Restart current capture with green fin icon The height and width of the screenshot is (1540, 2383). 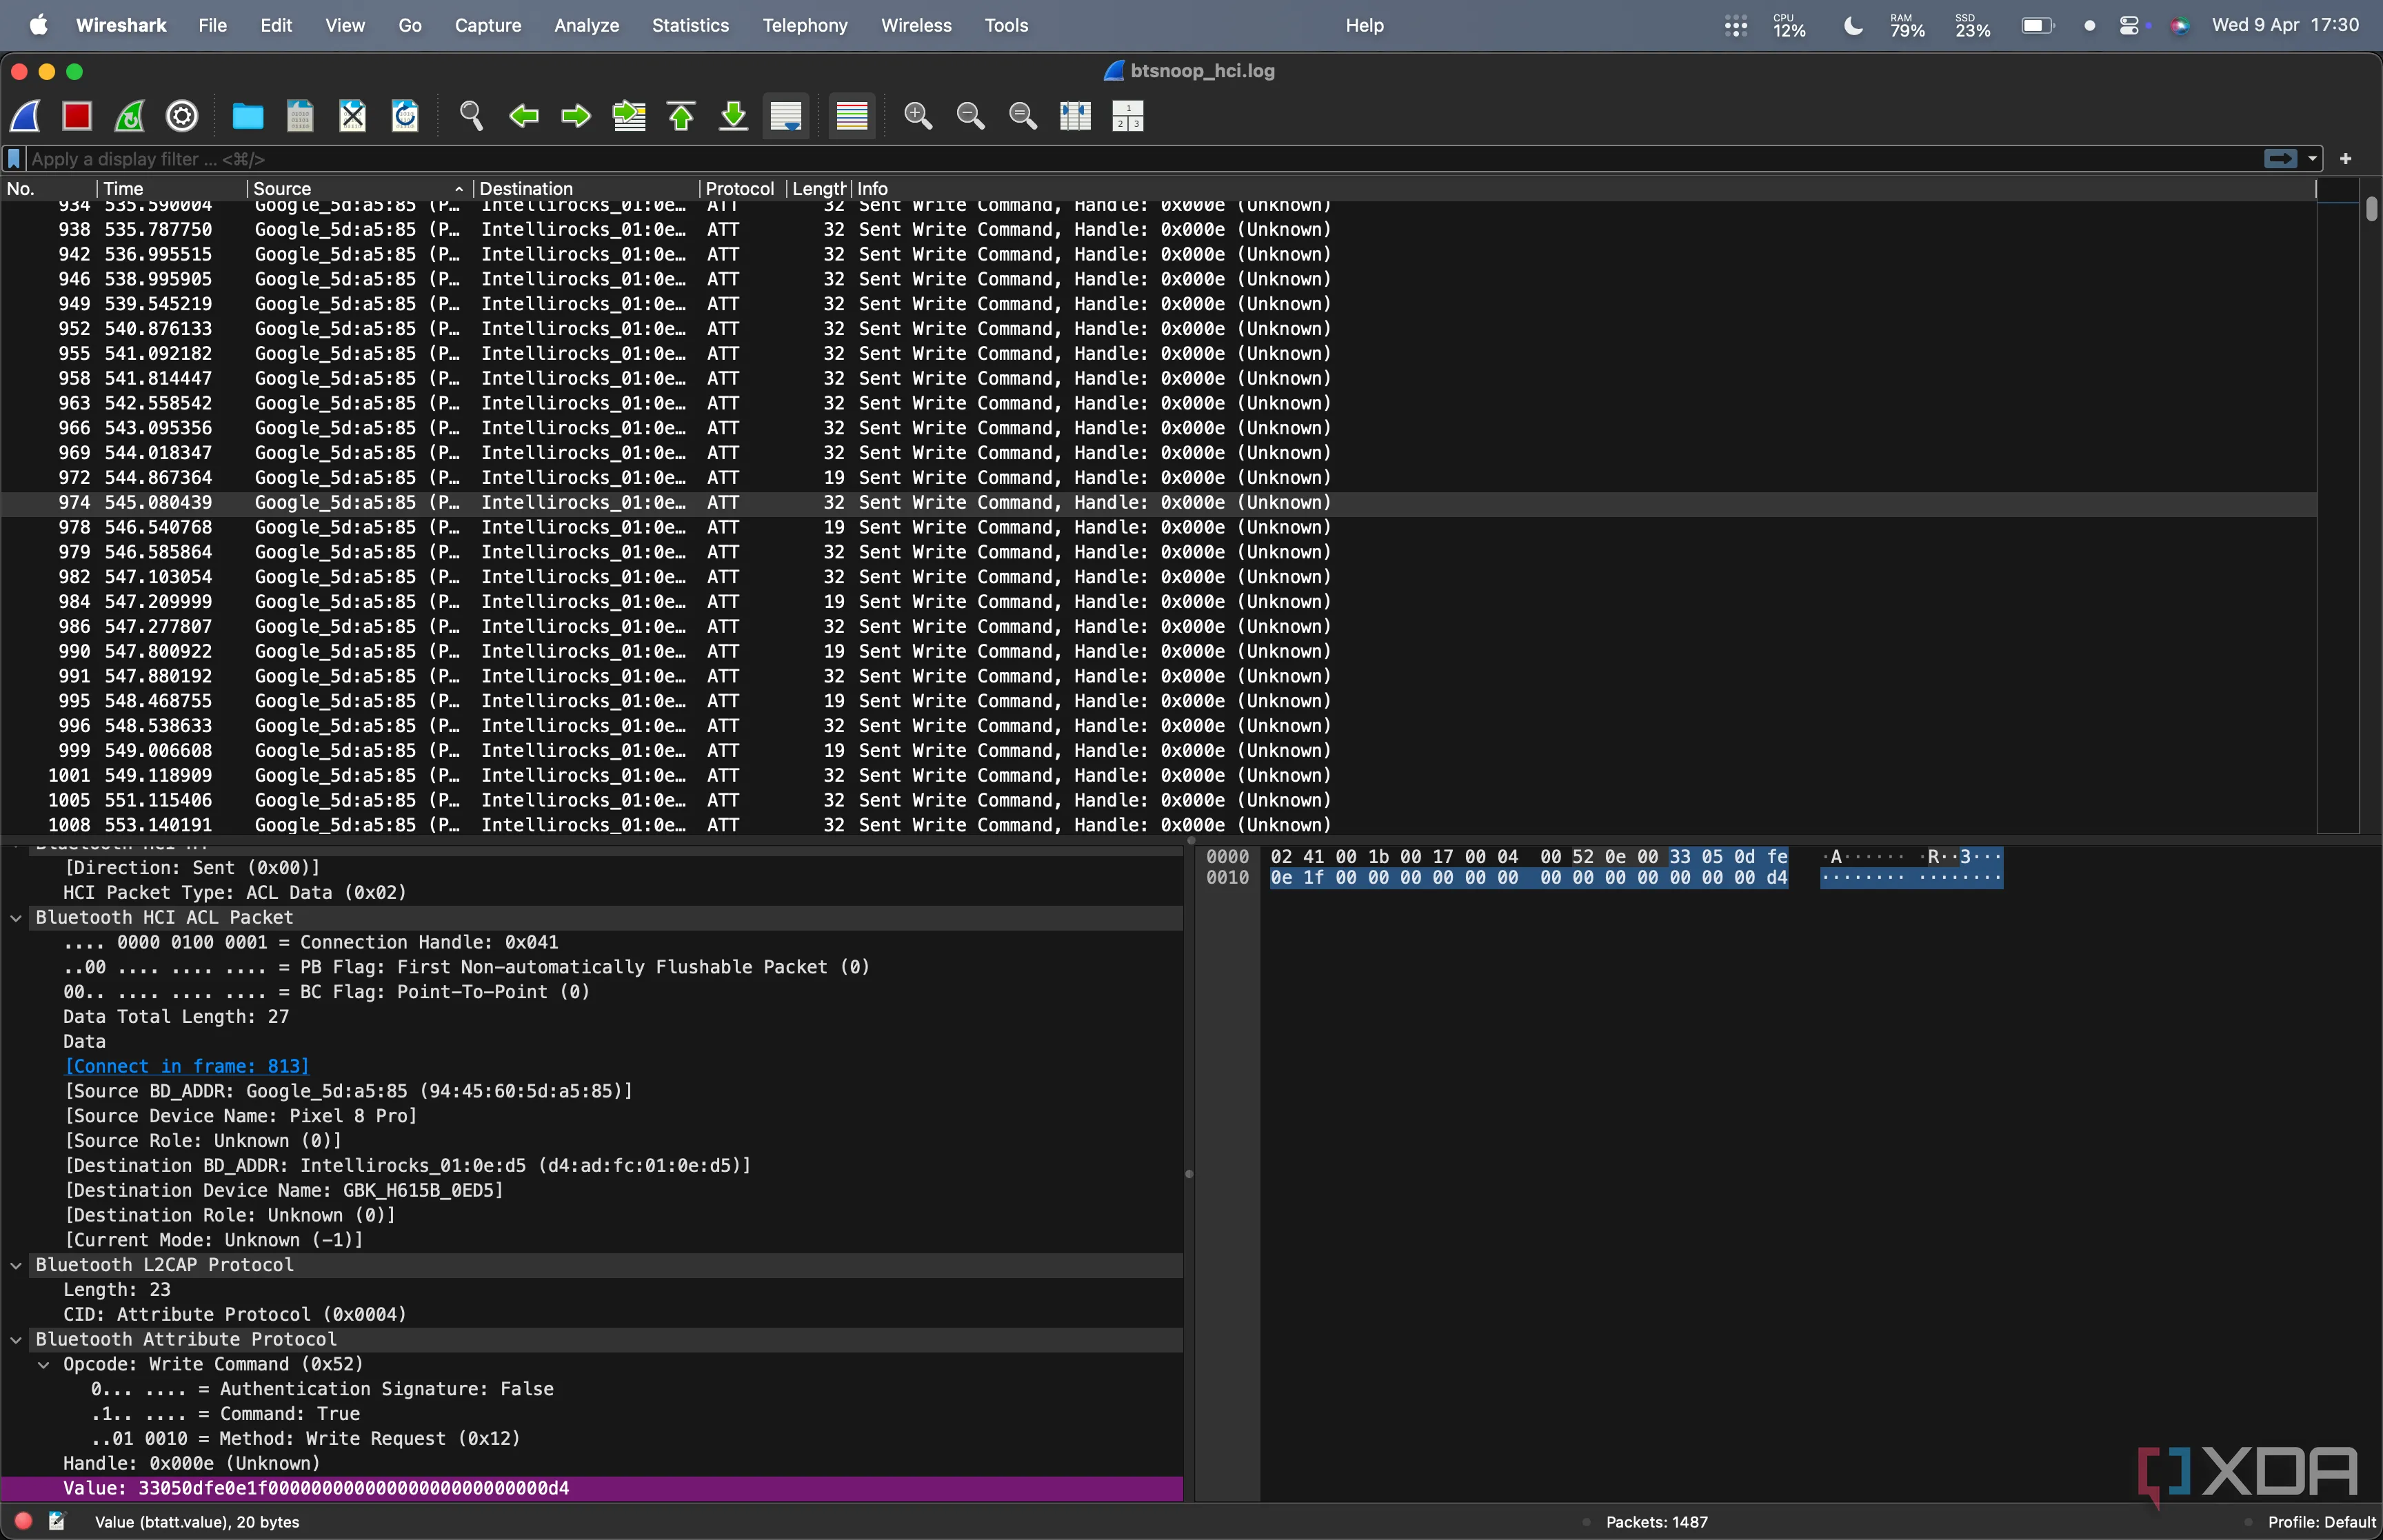tap(129, 116)
